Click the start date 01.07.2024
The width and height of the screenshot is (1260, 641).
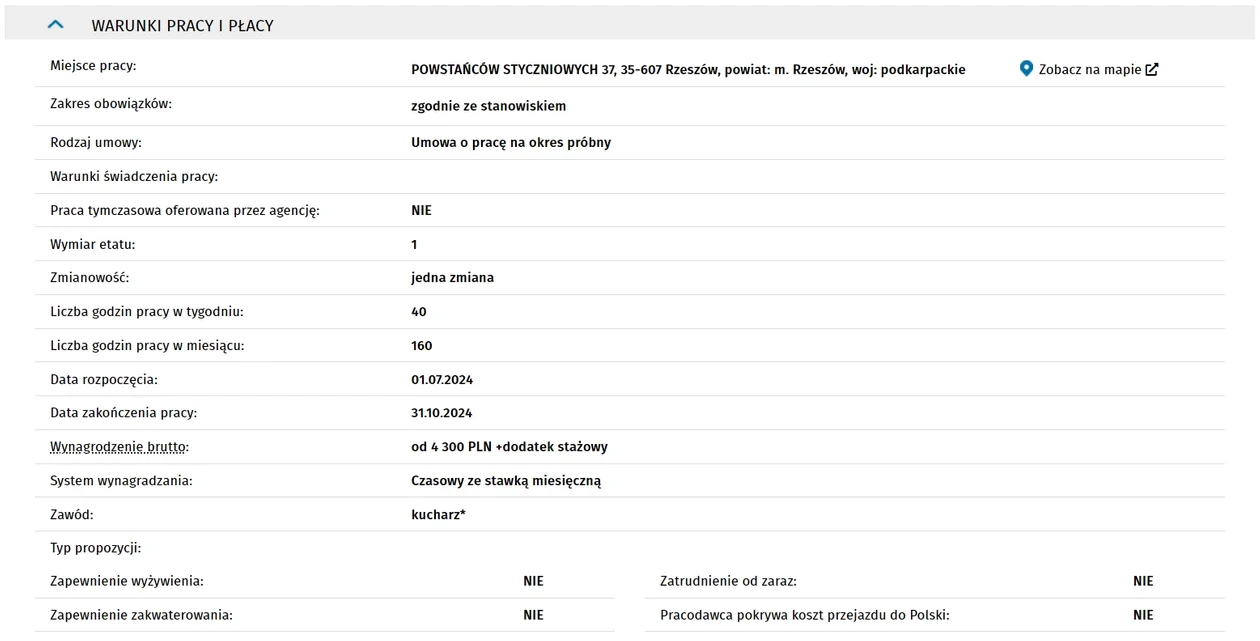(442, 380)
